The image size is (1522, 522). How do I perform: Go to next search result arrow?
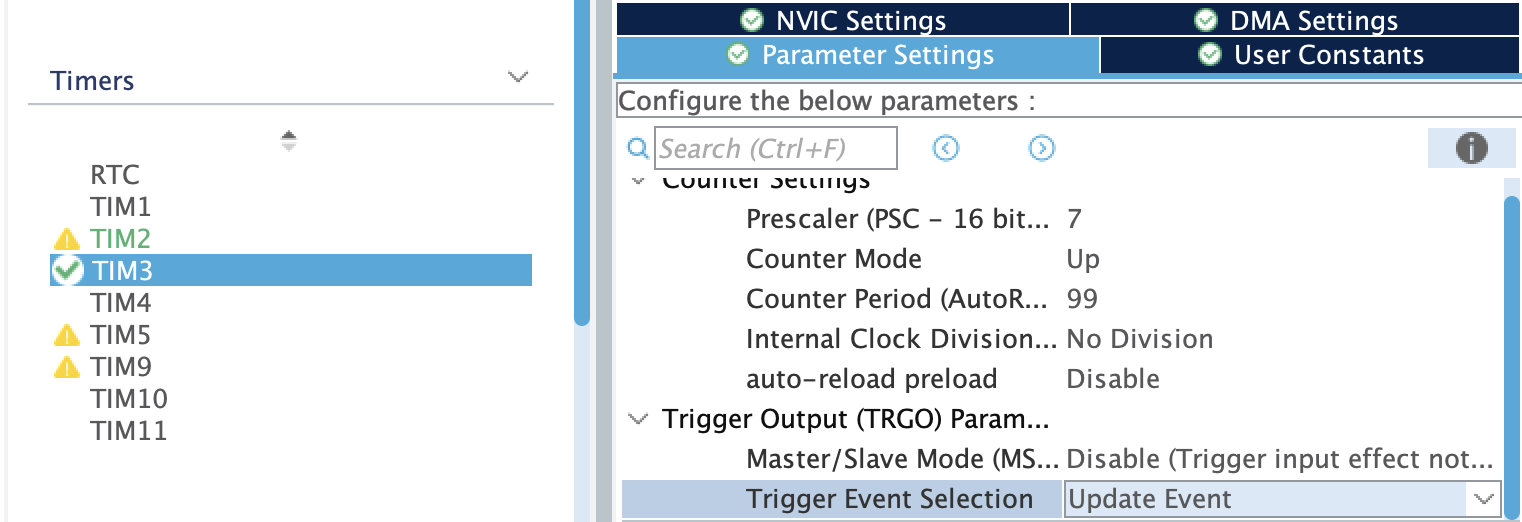pos(1042,149)
